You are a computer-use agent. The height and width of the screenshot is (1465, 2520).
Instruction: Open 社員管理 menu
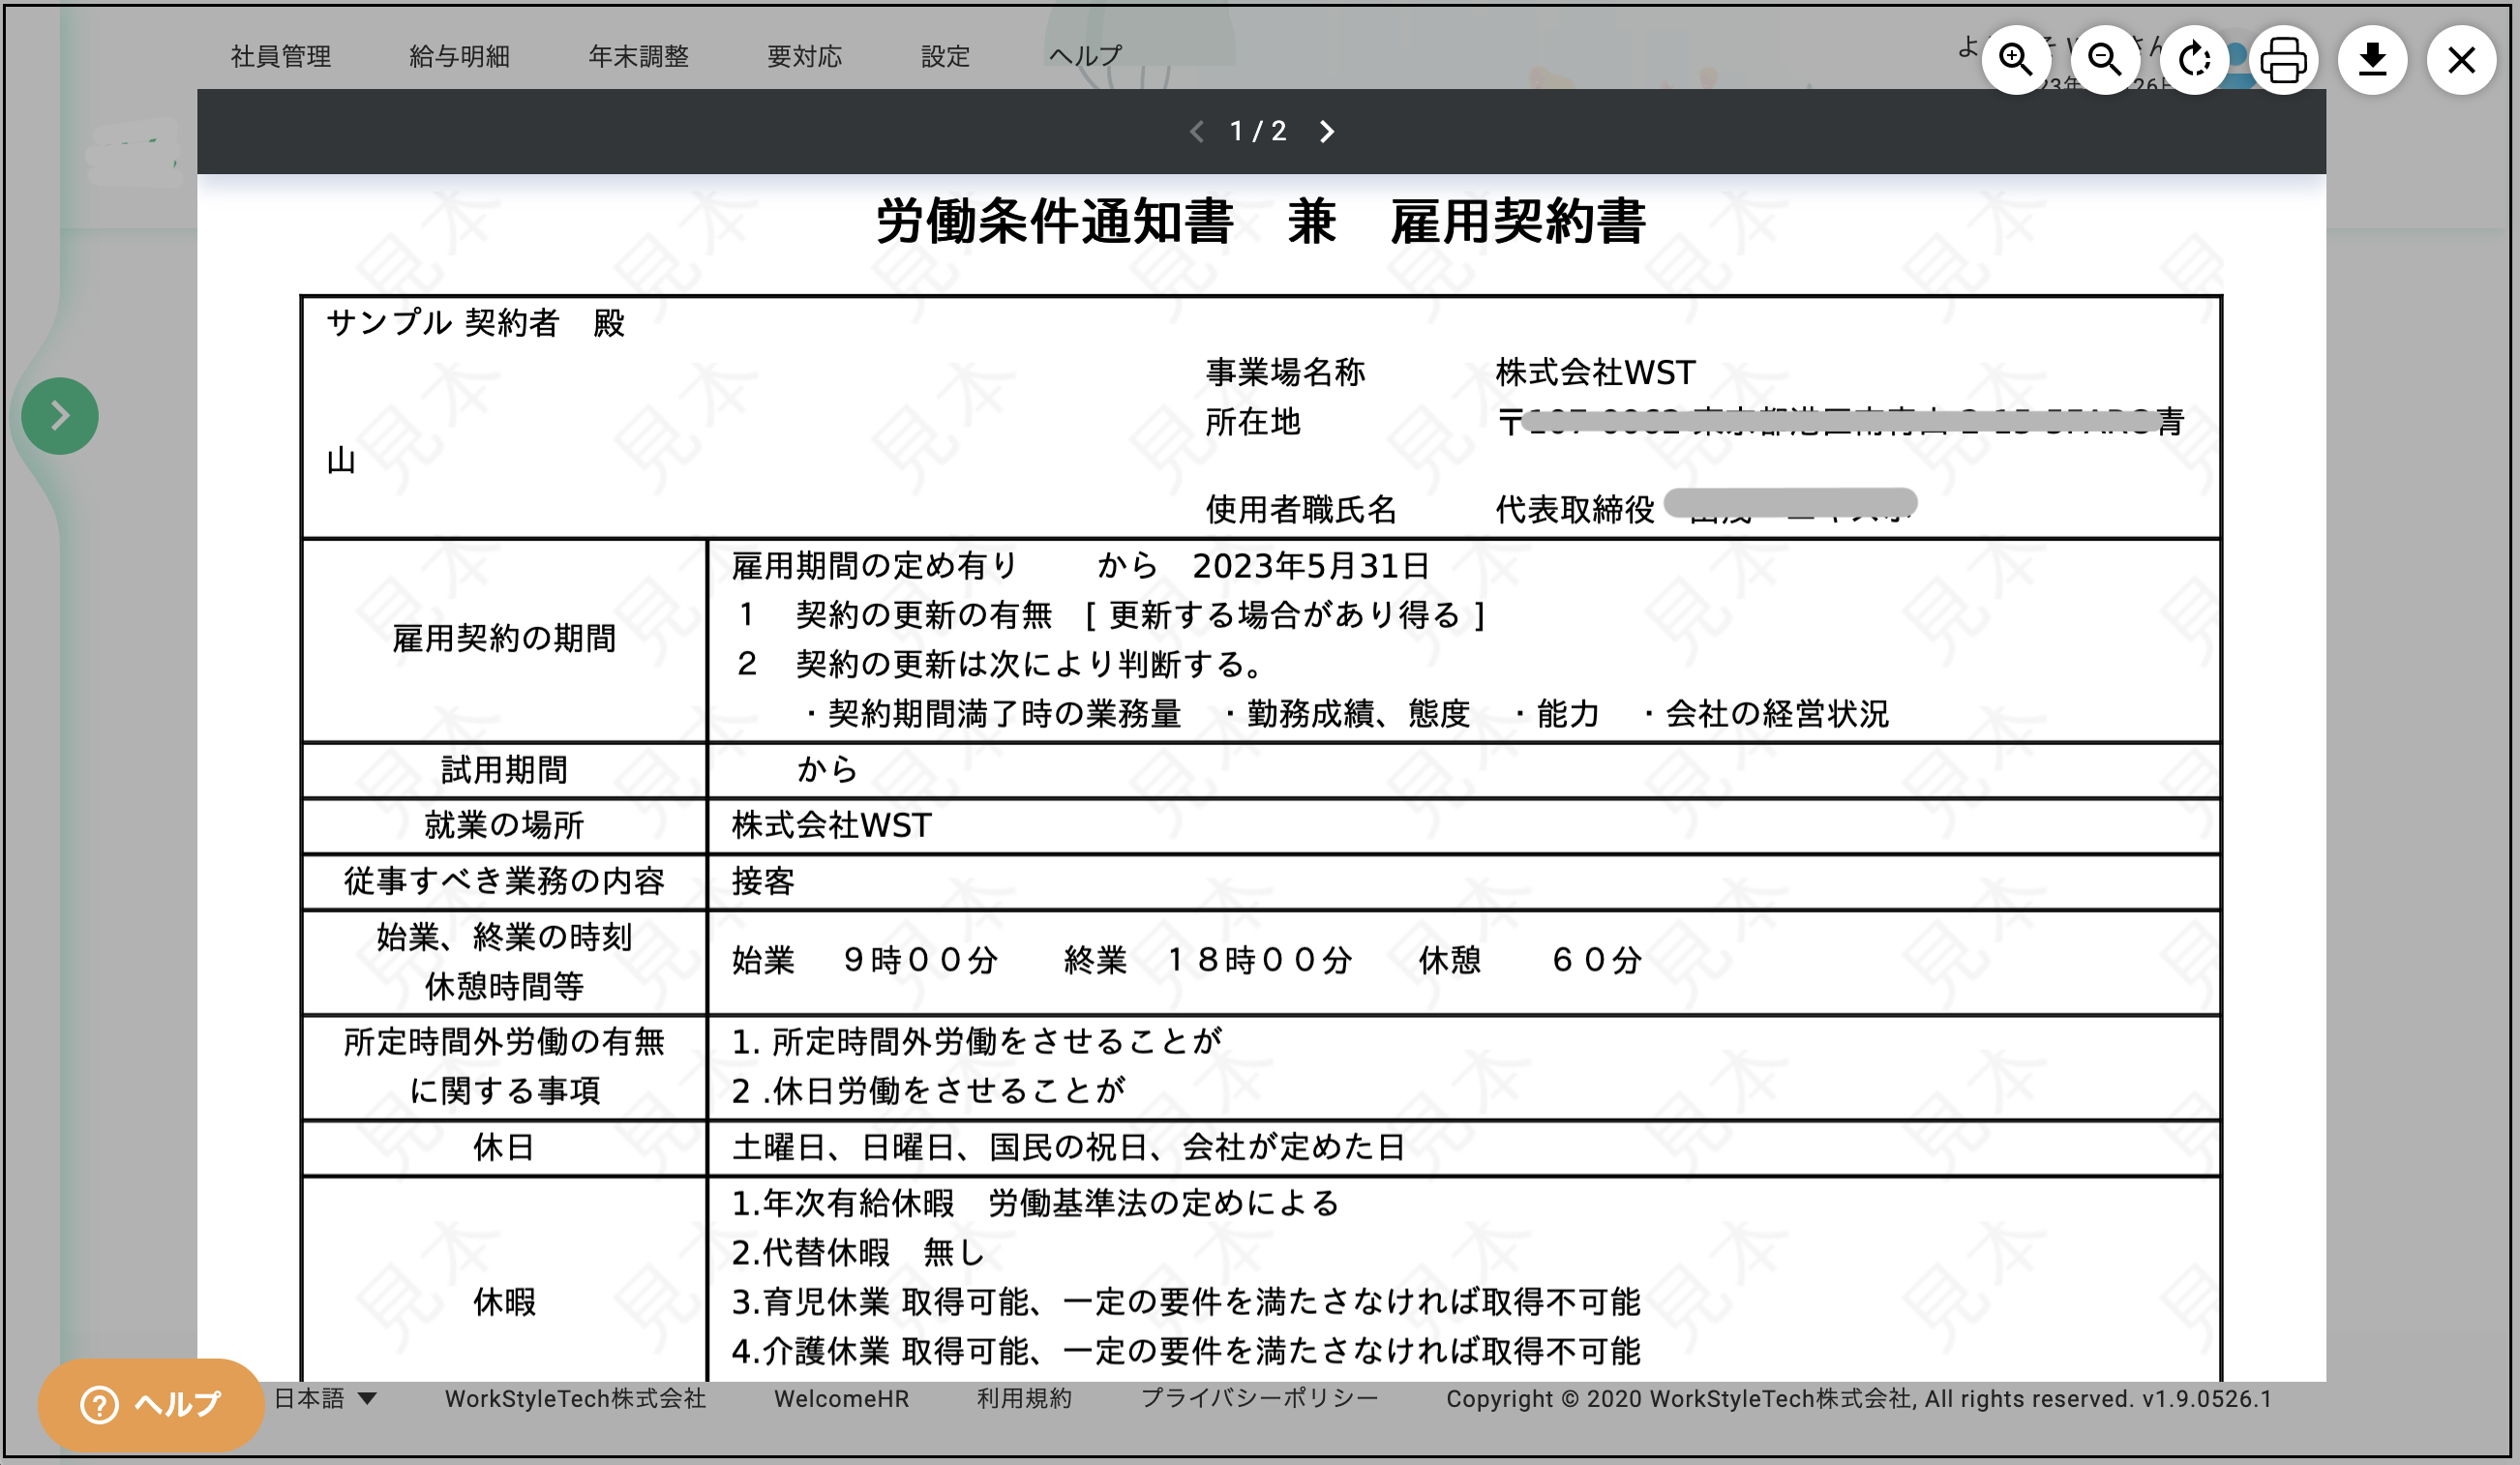(x=281, y=56)
